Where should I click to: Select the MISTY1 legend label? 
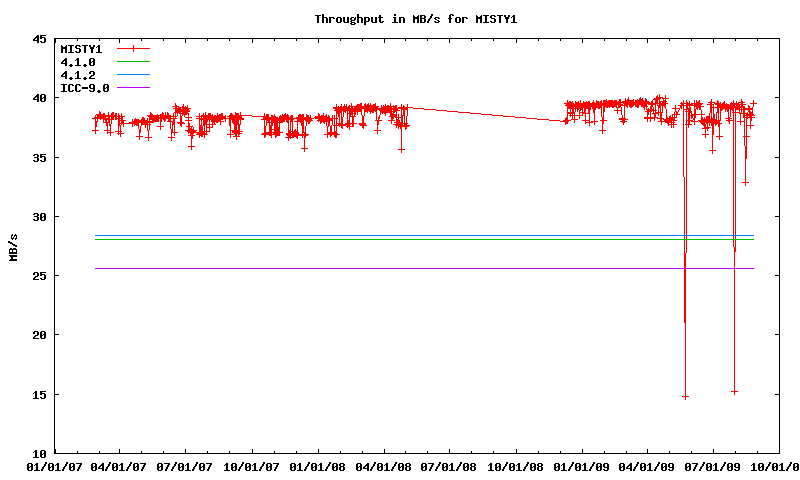(81, 48)
